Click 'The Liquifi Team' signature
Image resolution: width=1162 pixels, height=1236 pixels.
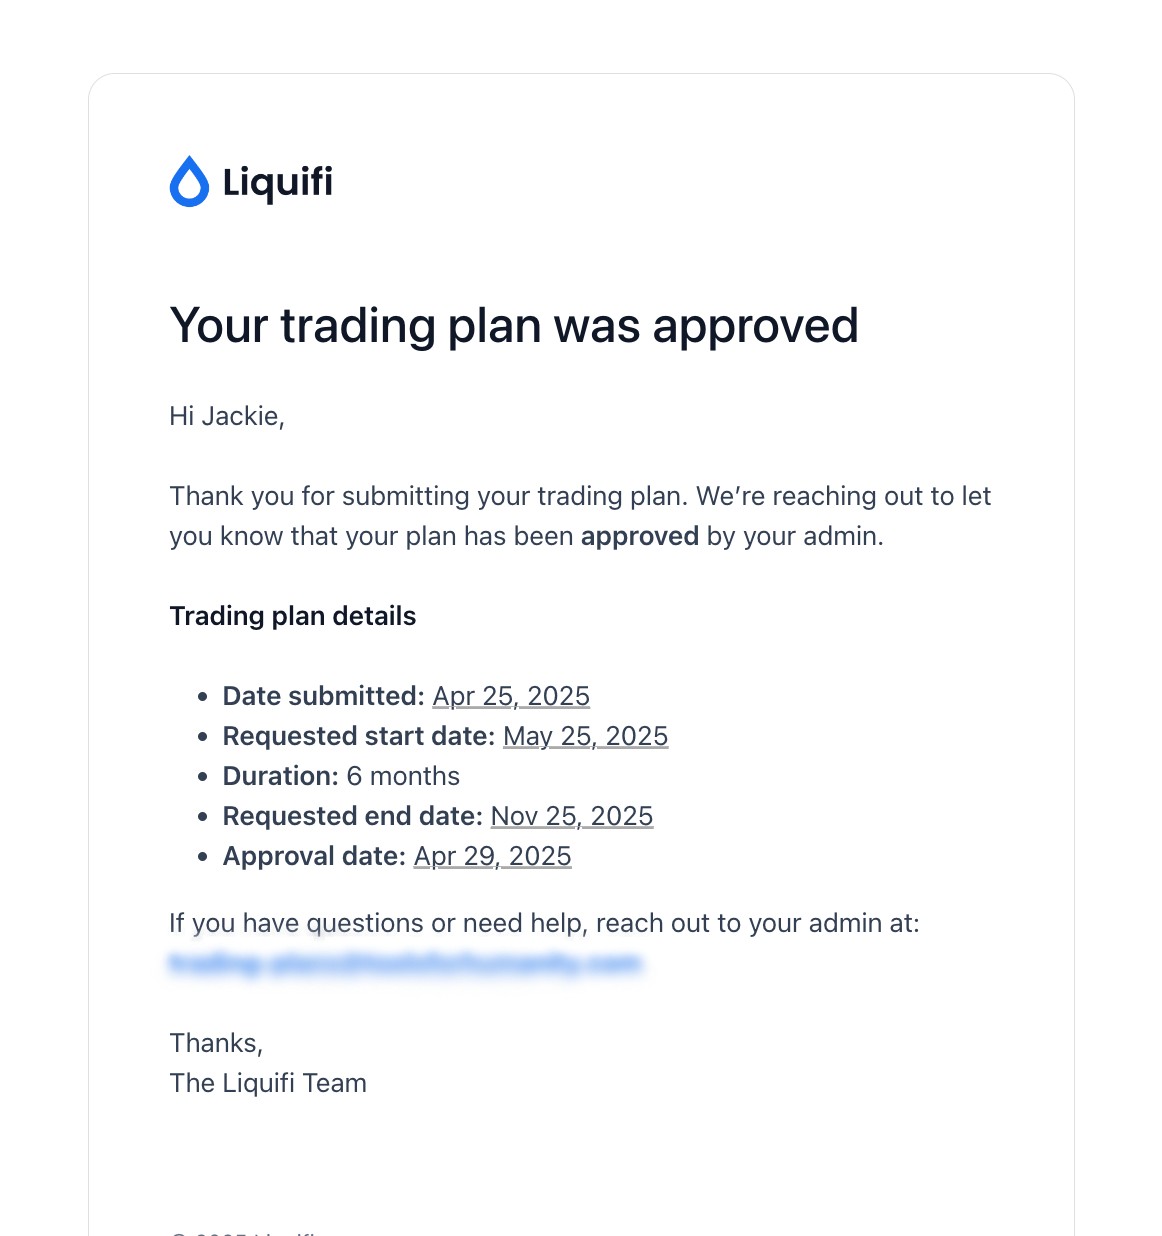[x=268, y=1083]
